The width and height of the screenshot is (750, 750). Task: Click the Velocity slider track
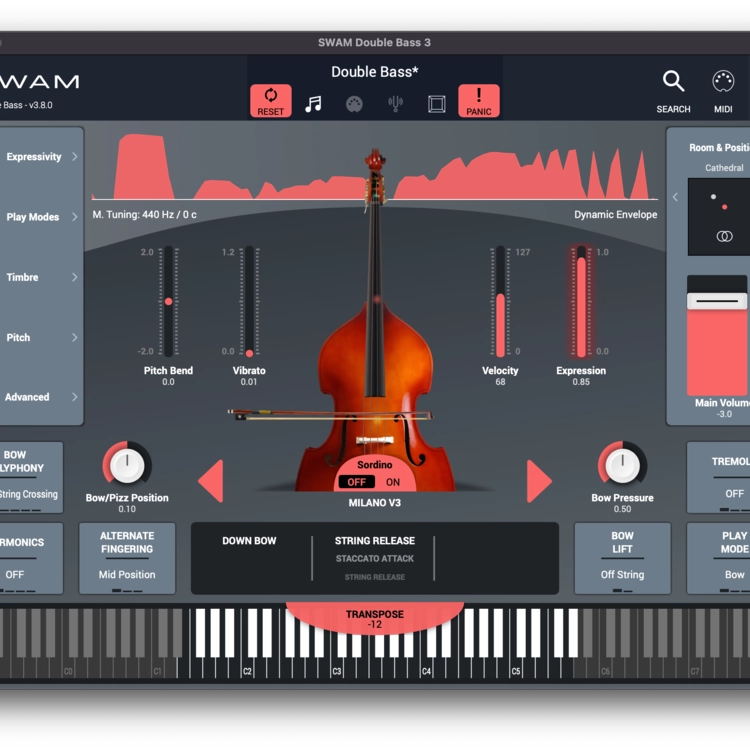500,302
